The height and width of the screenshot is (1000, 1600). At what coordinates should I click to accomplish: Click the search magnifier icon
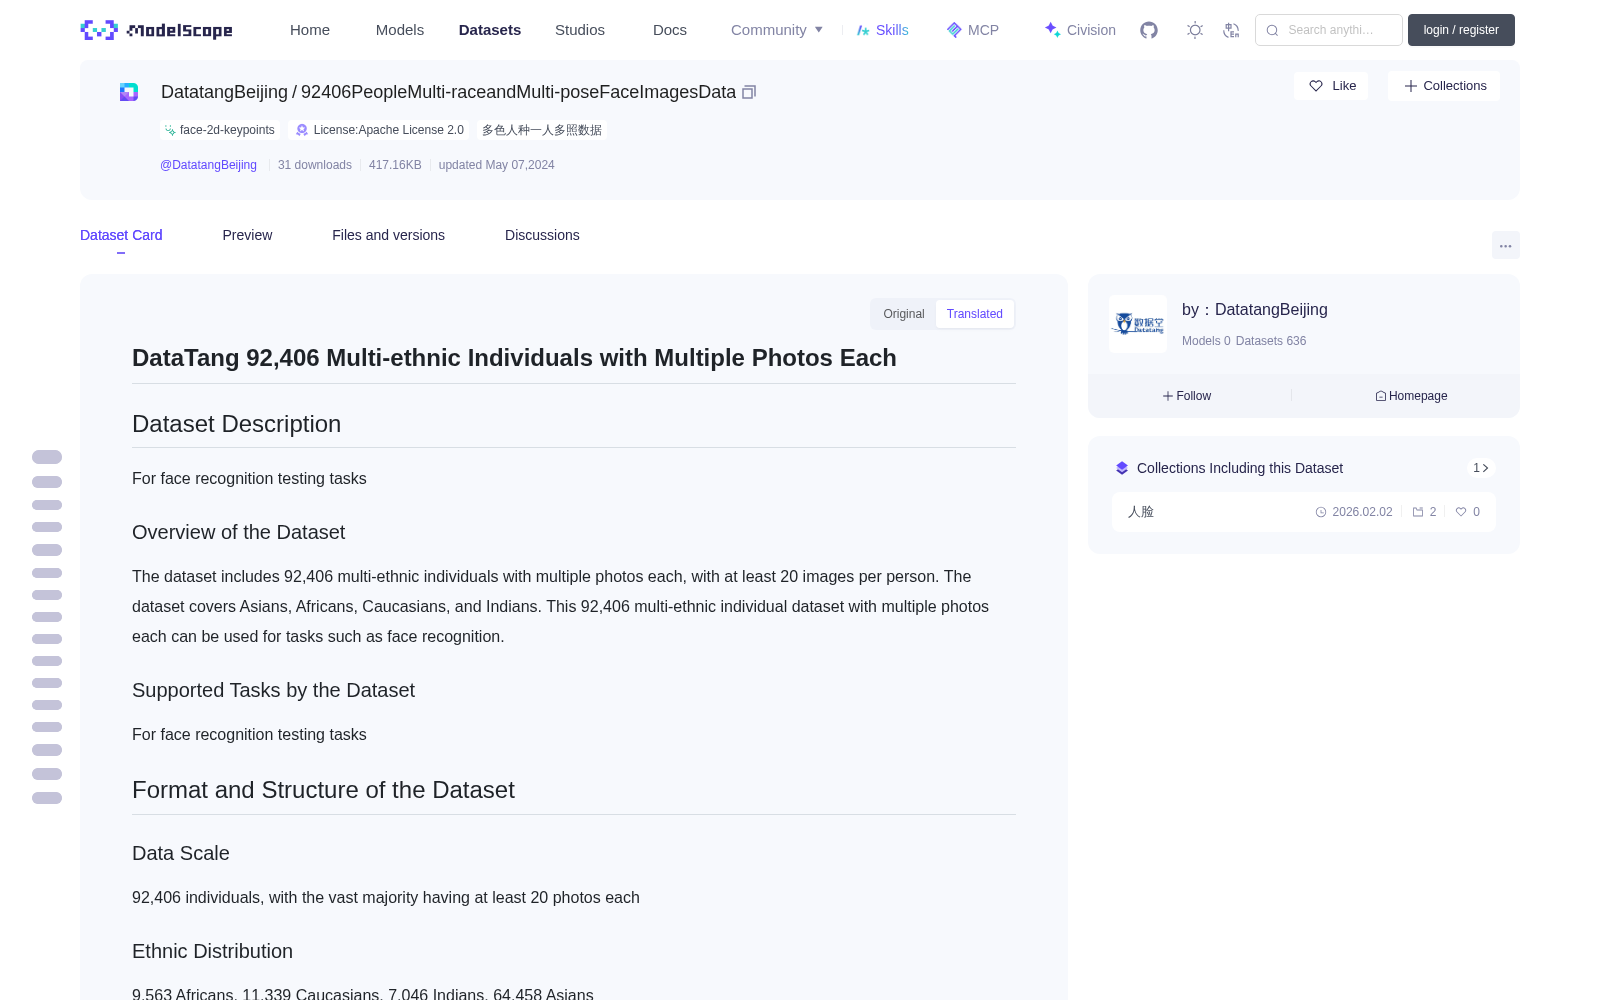click(1272, 30)
